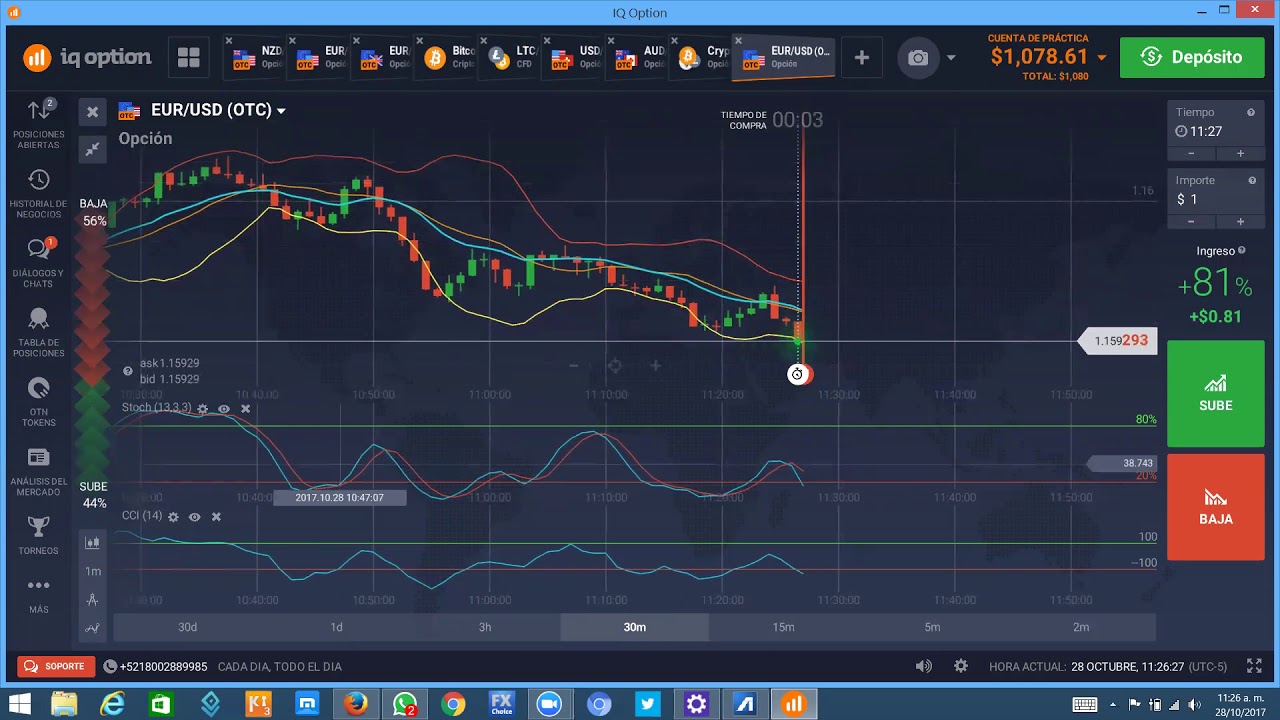Select the 30d time range
This screenshot has height=720, width=1280.
pos(187,627)
